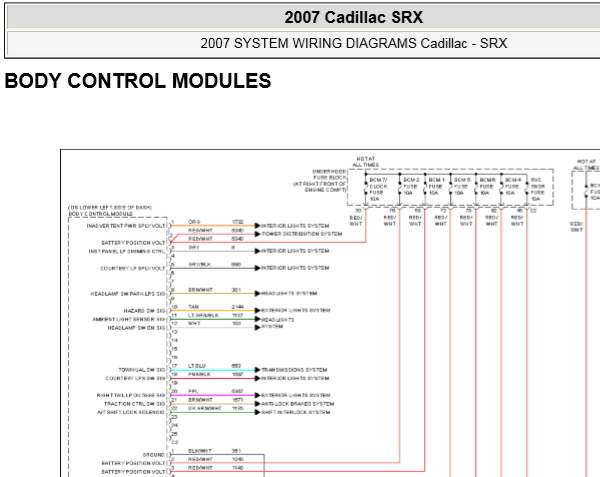The height and width of the screenshot is (477, 600).
Task: Select the "BCM 1 FUSE 10A" label
Action: [437, 186]
